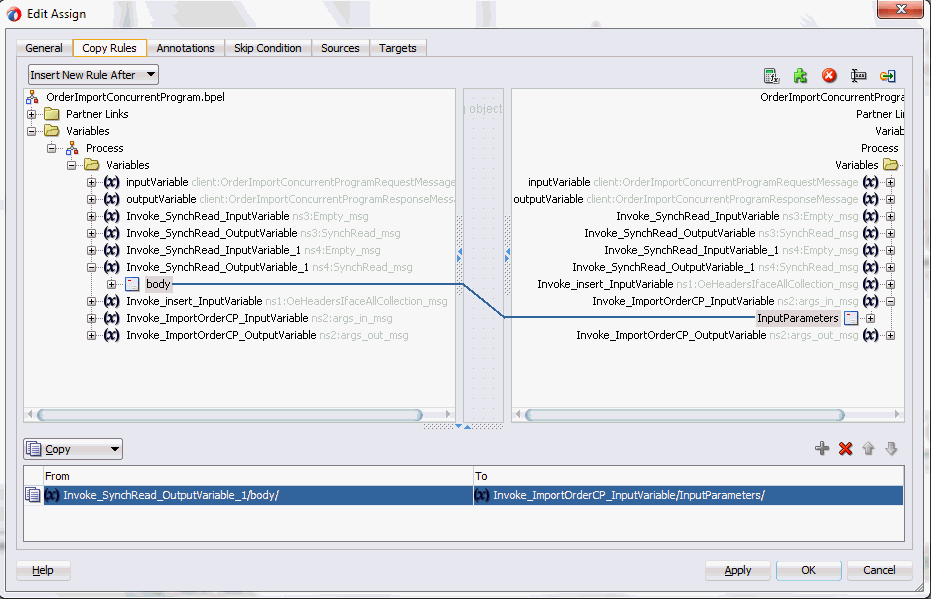Screen dimensions: 931x599
Task: Click variable icon of right Invoke_insert_InputVariable
Action: (x=870, y=284)
